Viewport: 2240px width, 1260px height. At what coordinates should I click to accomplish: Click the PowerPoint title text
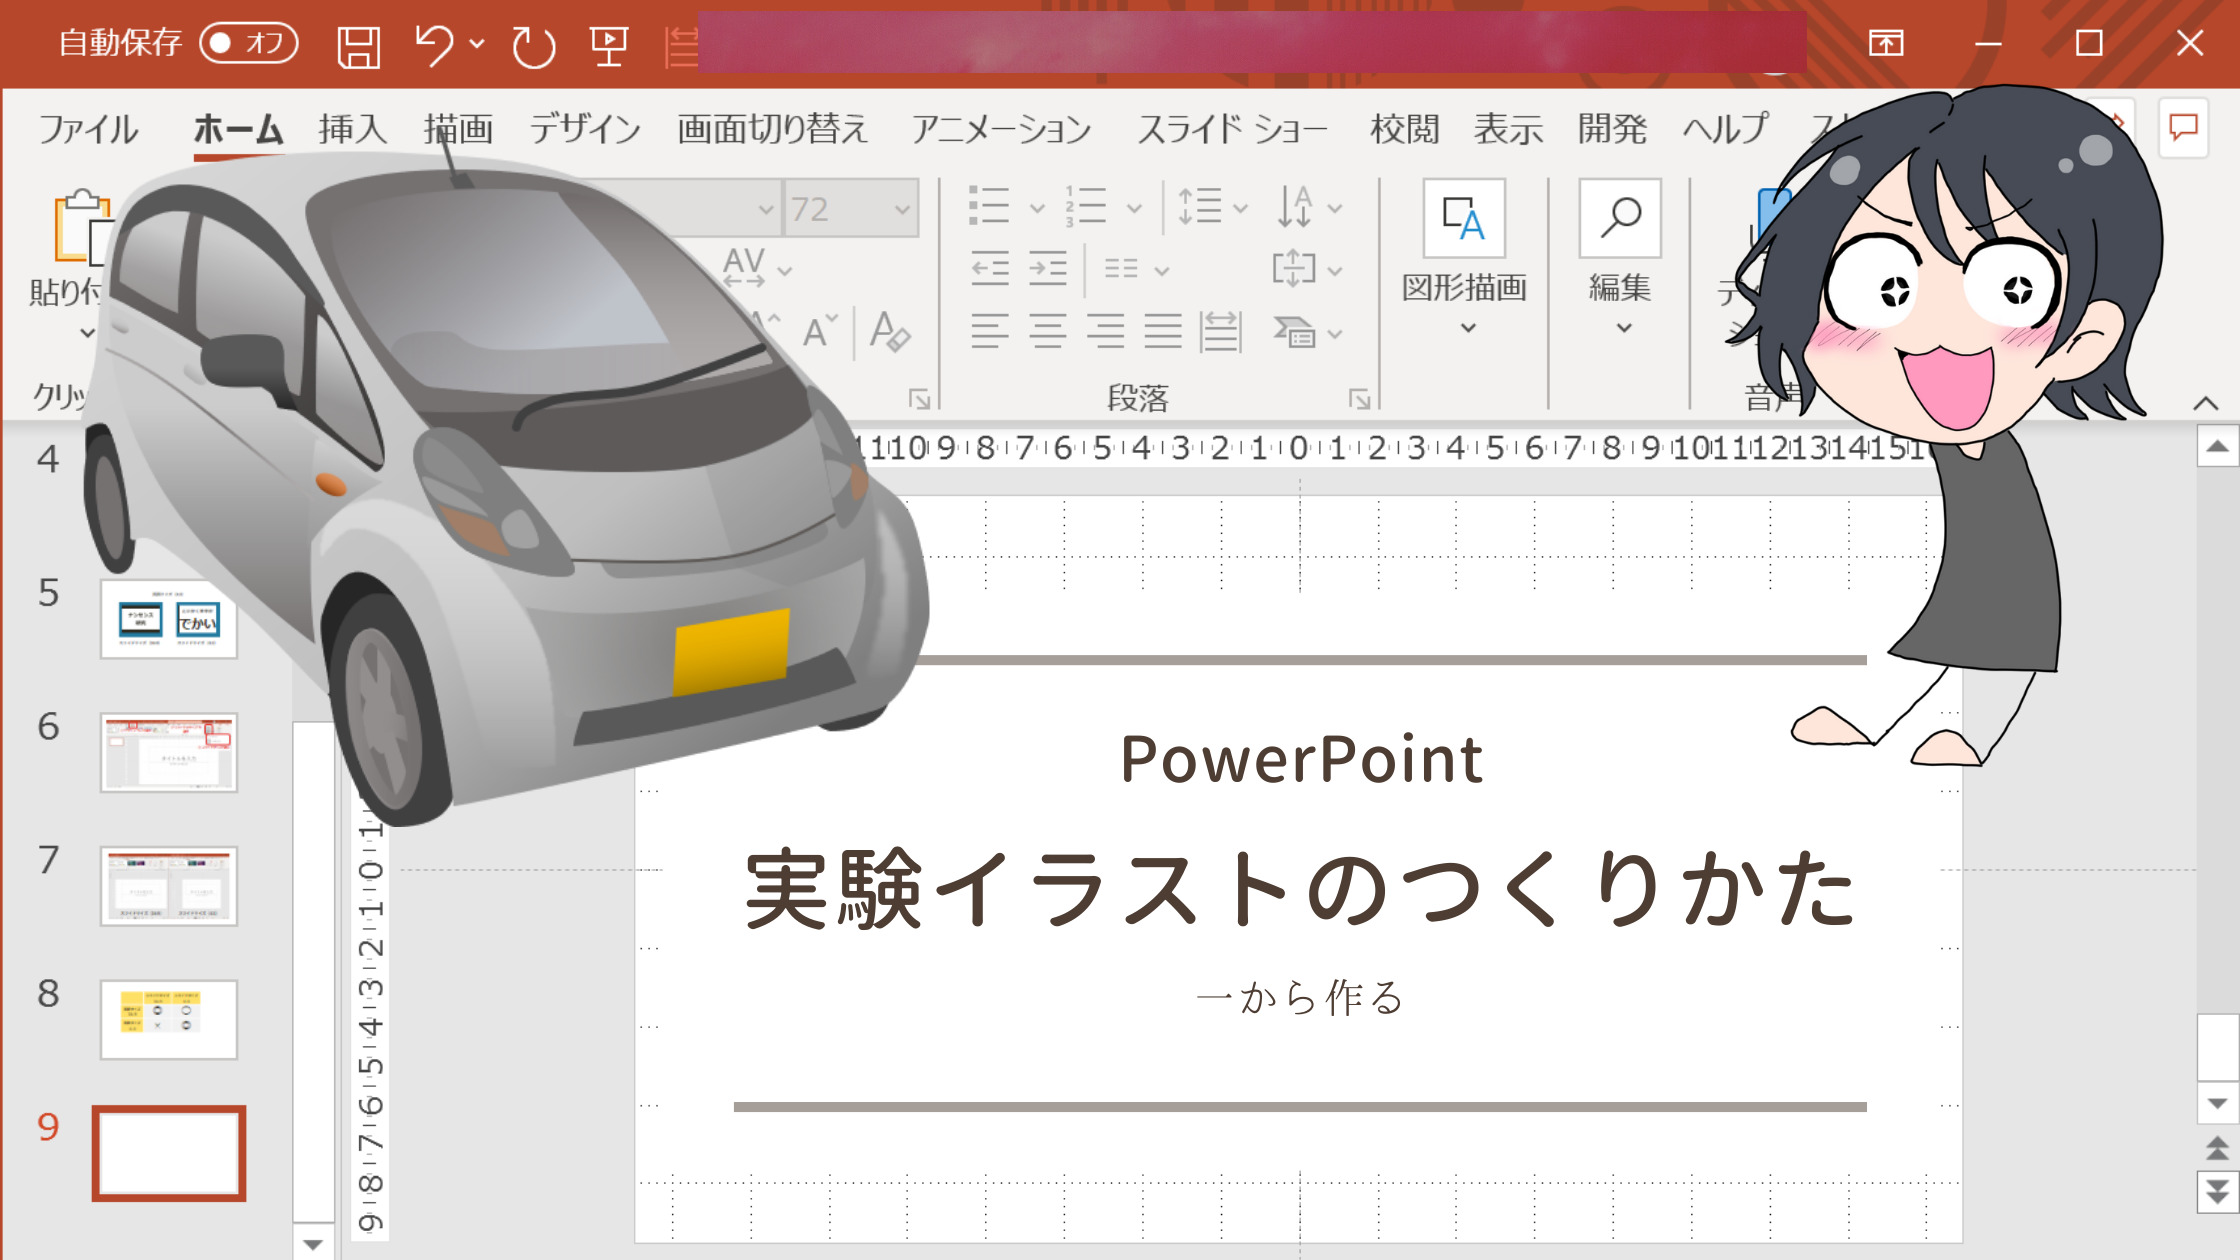[1301, 760]
